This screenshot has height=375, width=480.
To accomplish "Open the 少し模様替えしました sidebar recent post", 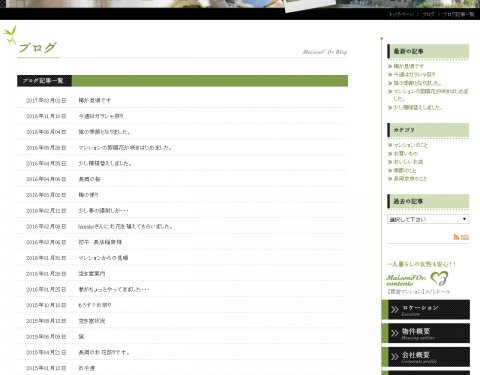I will (418, 107).
